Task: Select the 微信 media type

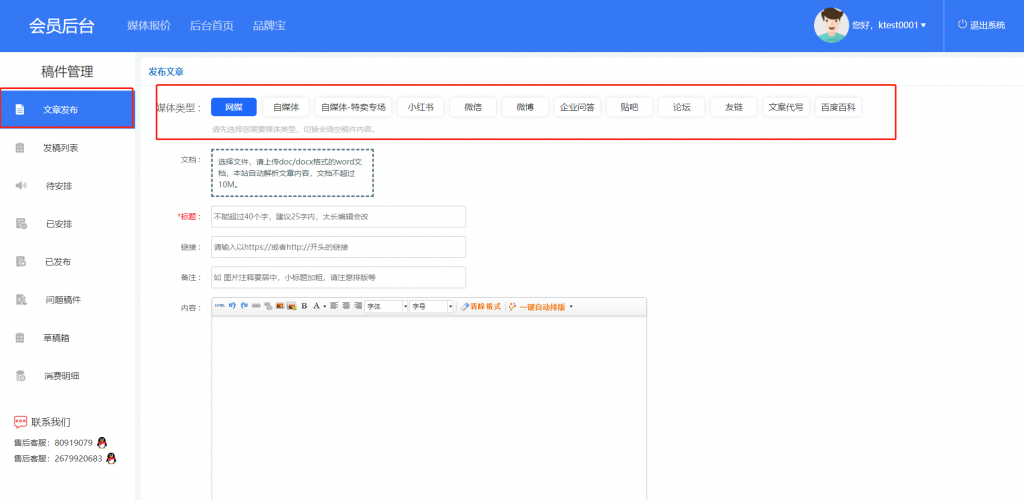Action: click(473, 107)
